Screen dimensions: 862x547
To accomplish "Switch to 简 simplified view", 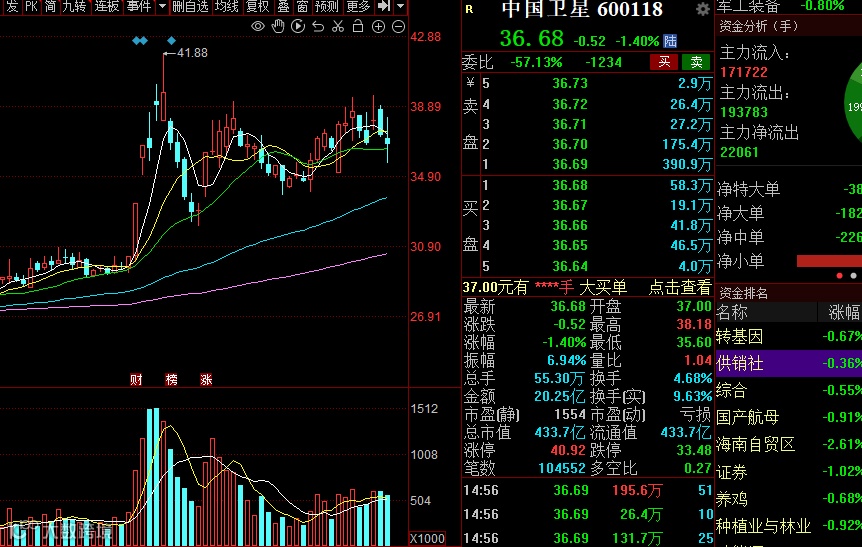I will pos(51,7).
